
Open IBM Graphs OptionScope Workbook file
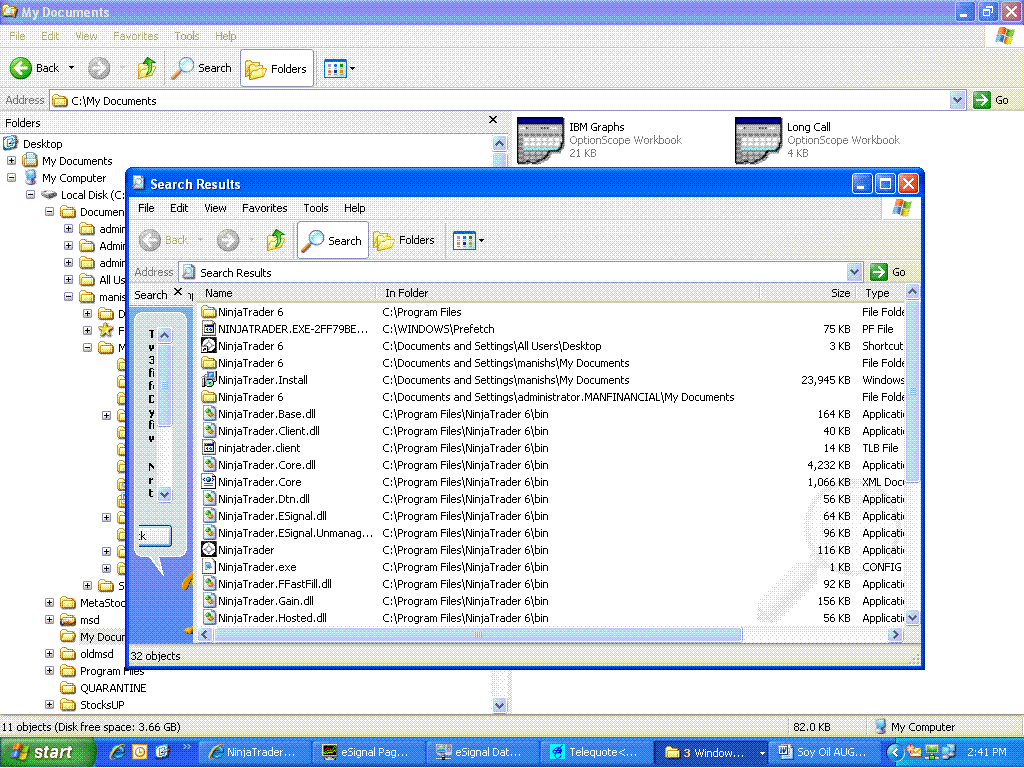point(599,140)
